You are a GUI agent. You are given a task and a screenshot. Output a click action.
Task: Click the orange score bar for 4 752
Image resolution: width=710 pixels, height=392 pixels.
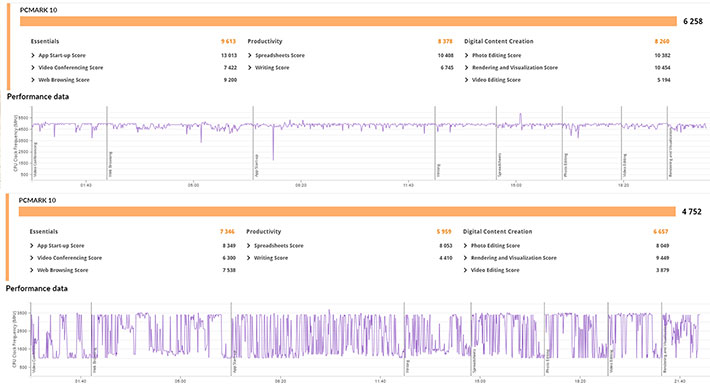tap(347, 211)
